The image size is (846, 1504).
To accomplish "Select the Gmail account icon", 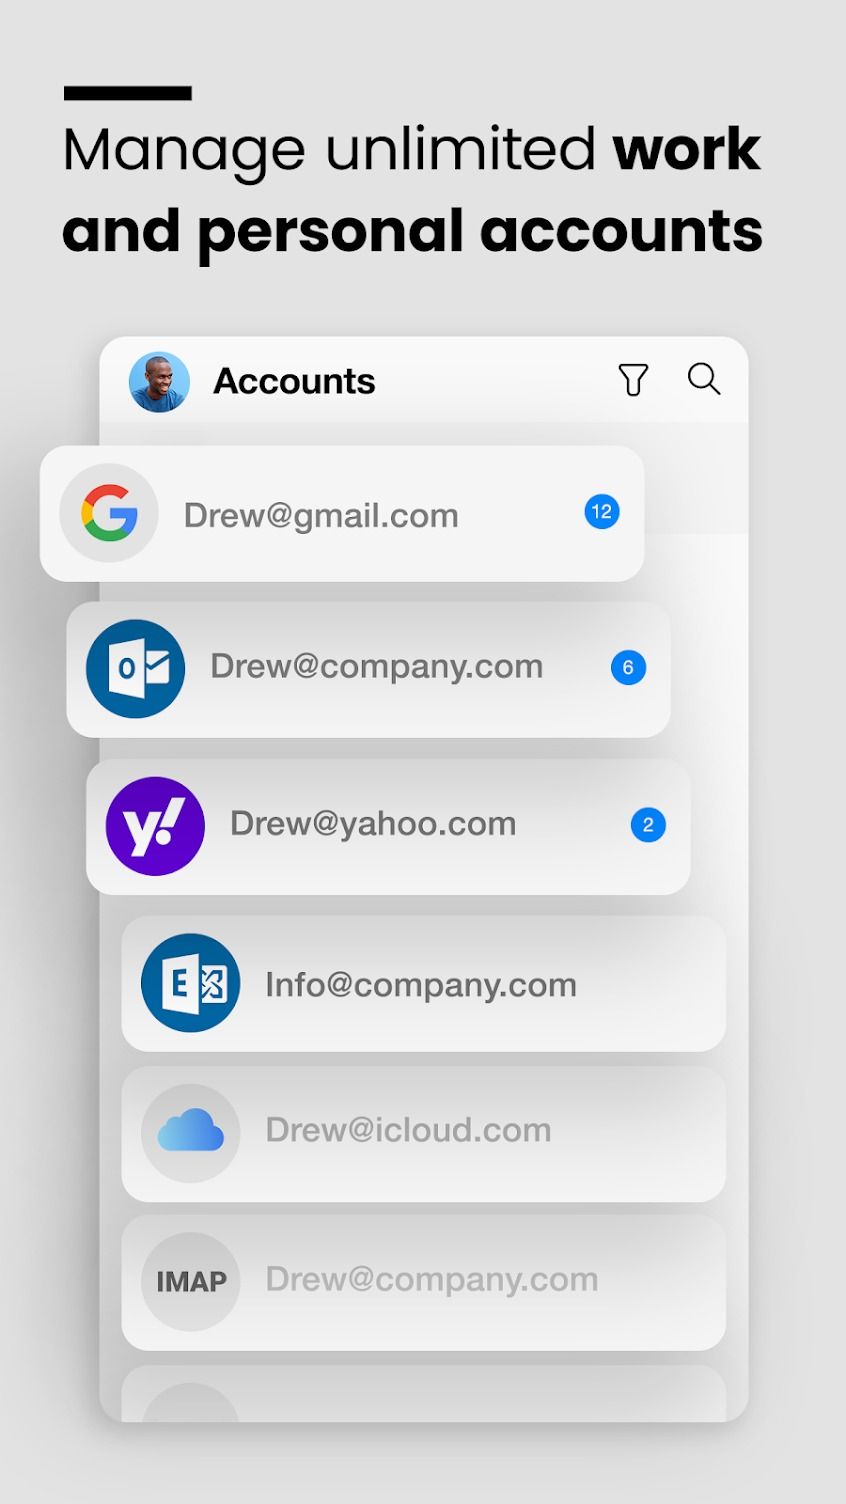I will tap(108, 513).
